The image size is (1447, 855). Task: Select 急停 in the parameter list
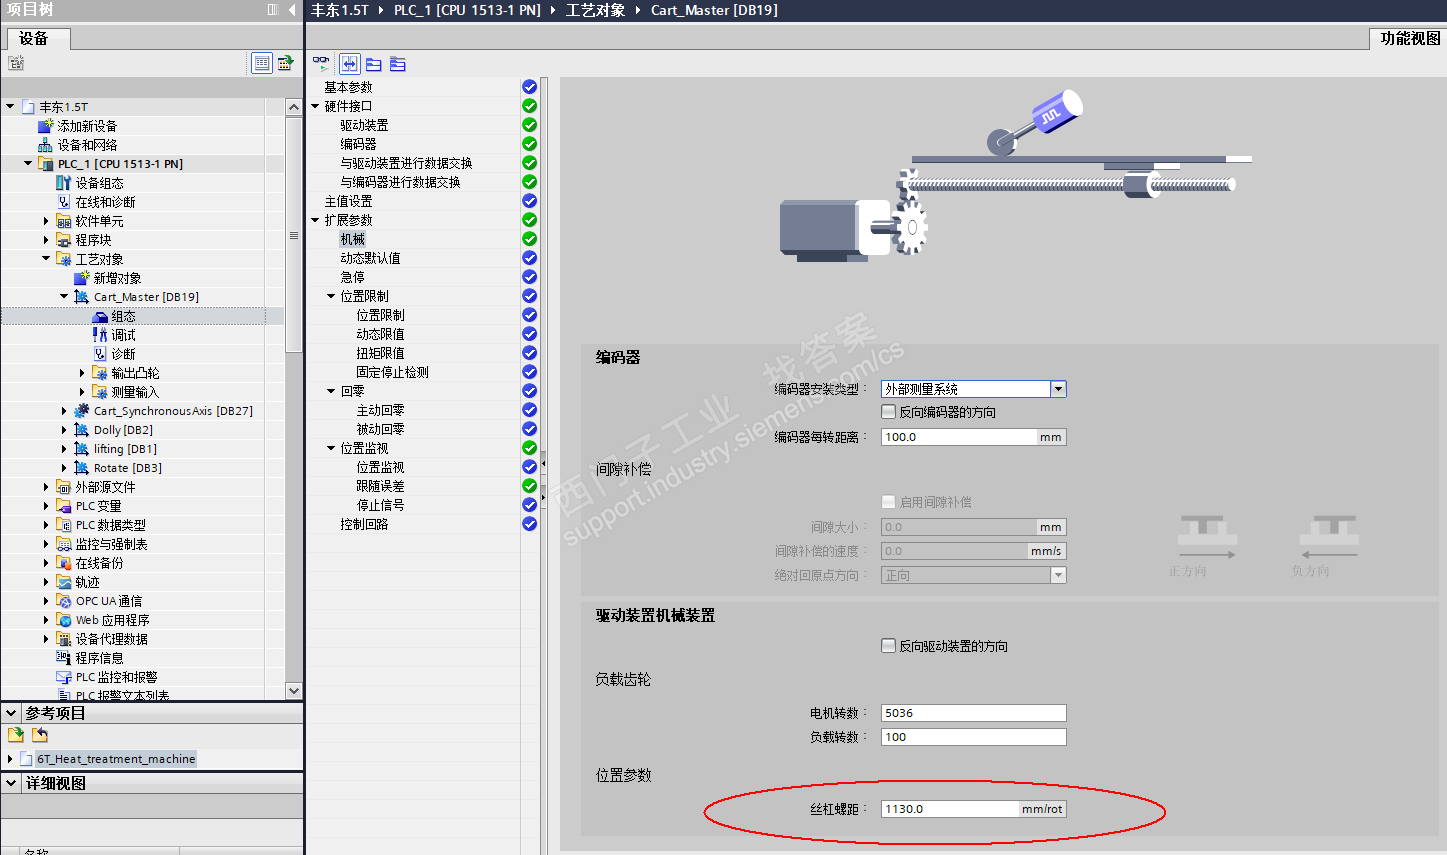tap(352, 277)
